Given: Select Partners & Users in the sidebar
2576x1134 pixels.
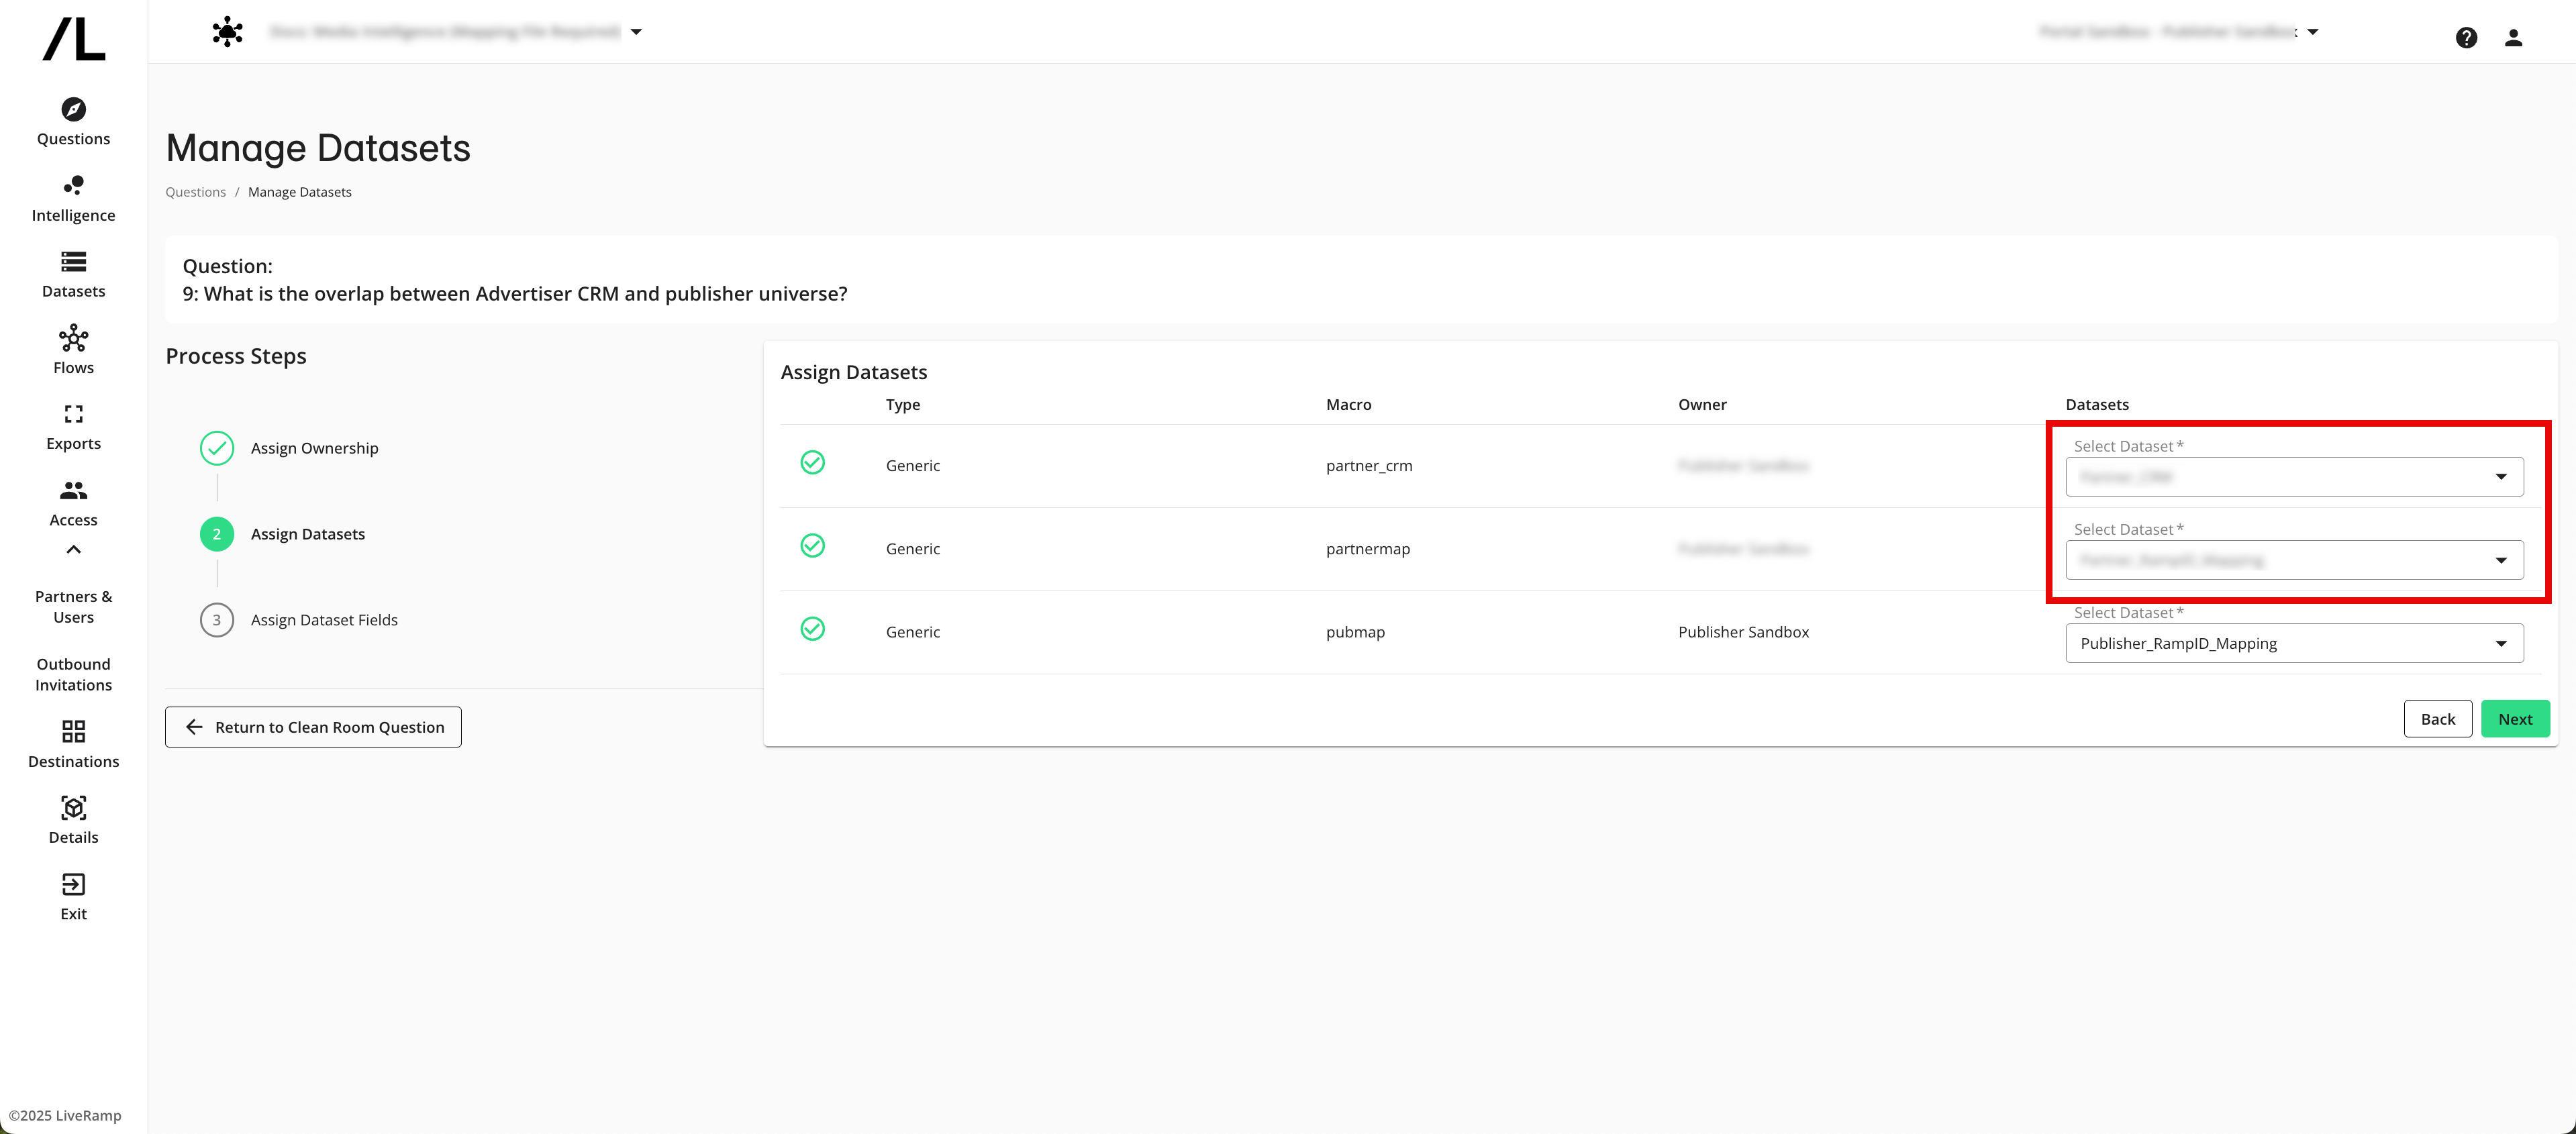Looking at the screenshot, I should (x=72, y=606).
